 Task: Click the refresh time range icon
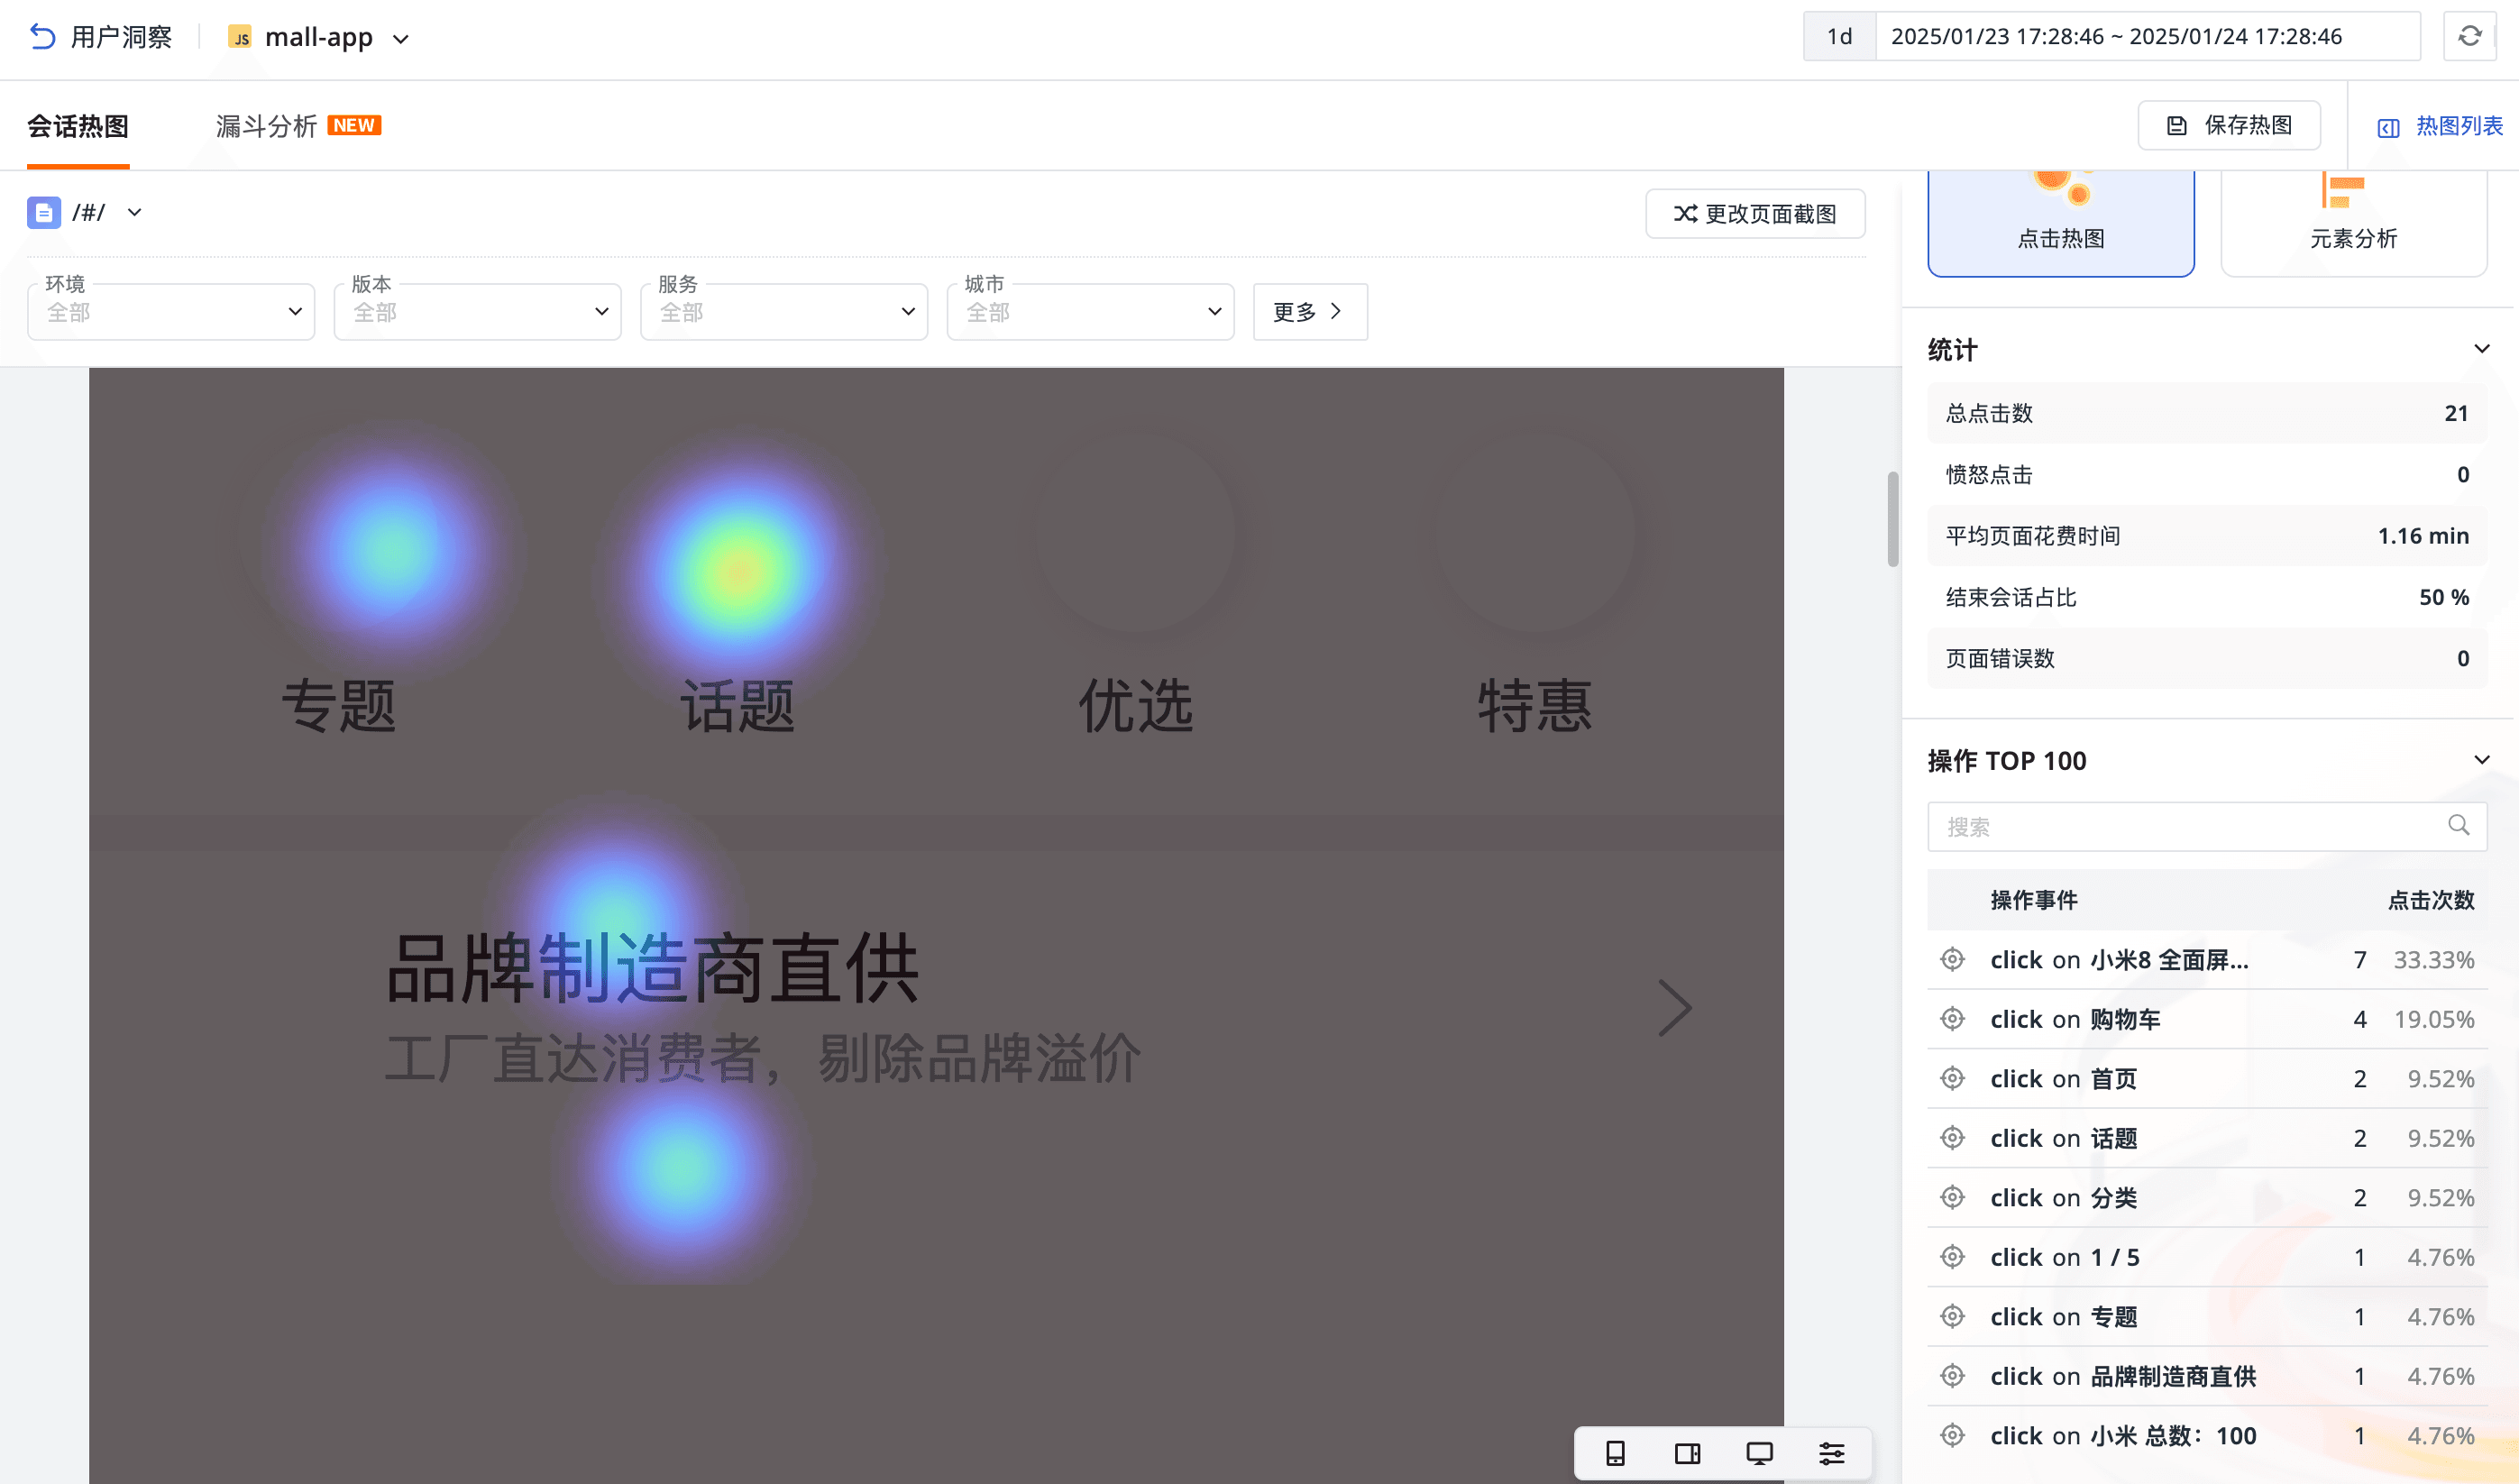(x=2469, y=37)
